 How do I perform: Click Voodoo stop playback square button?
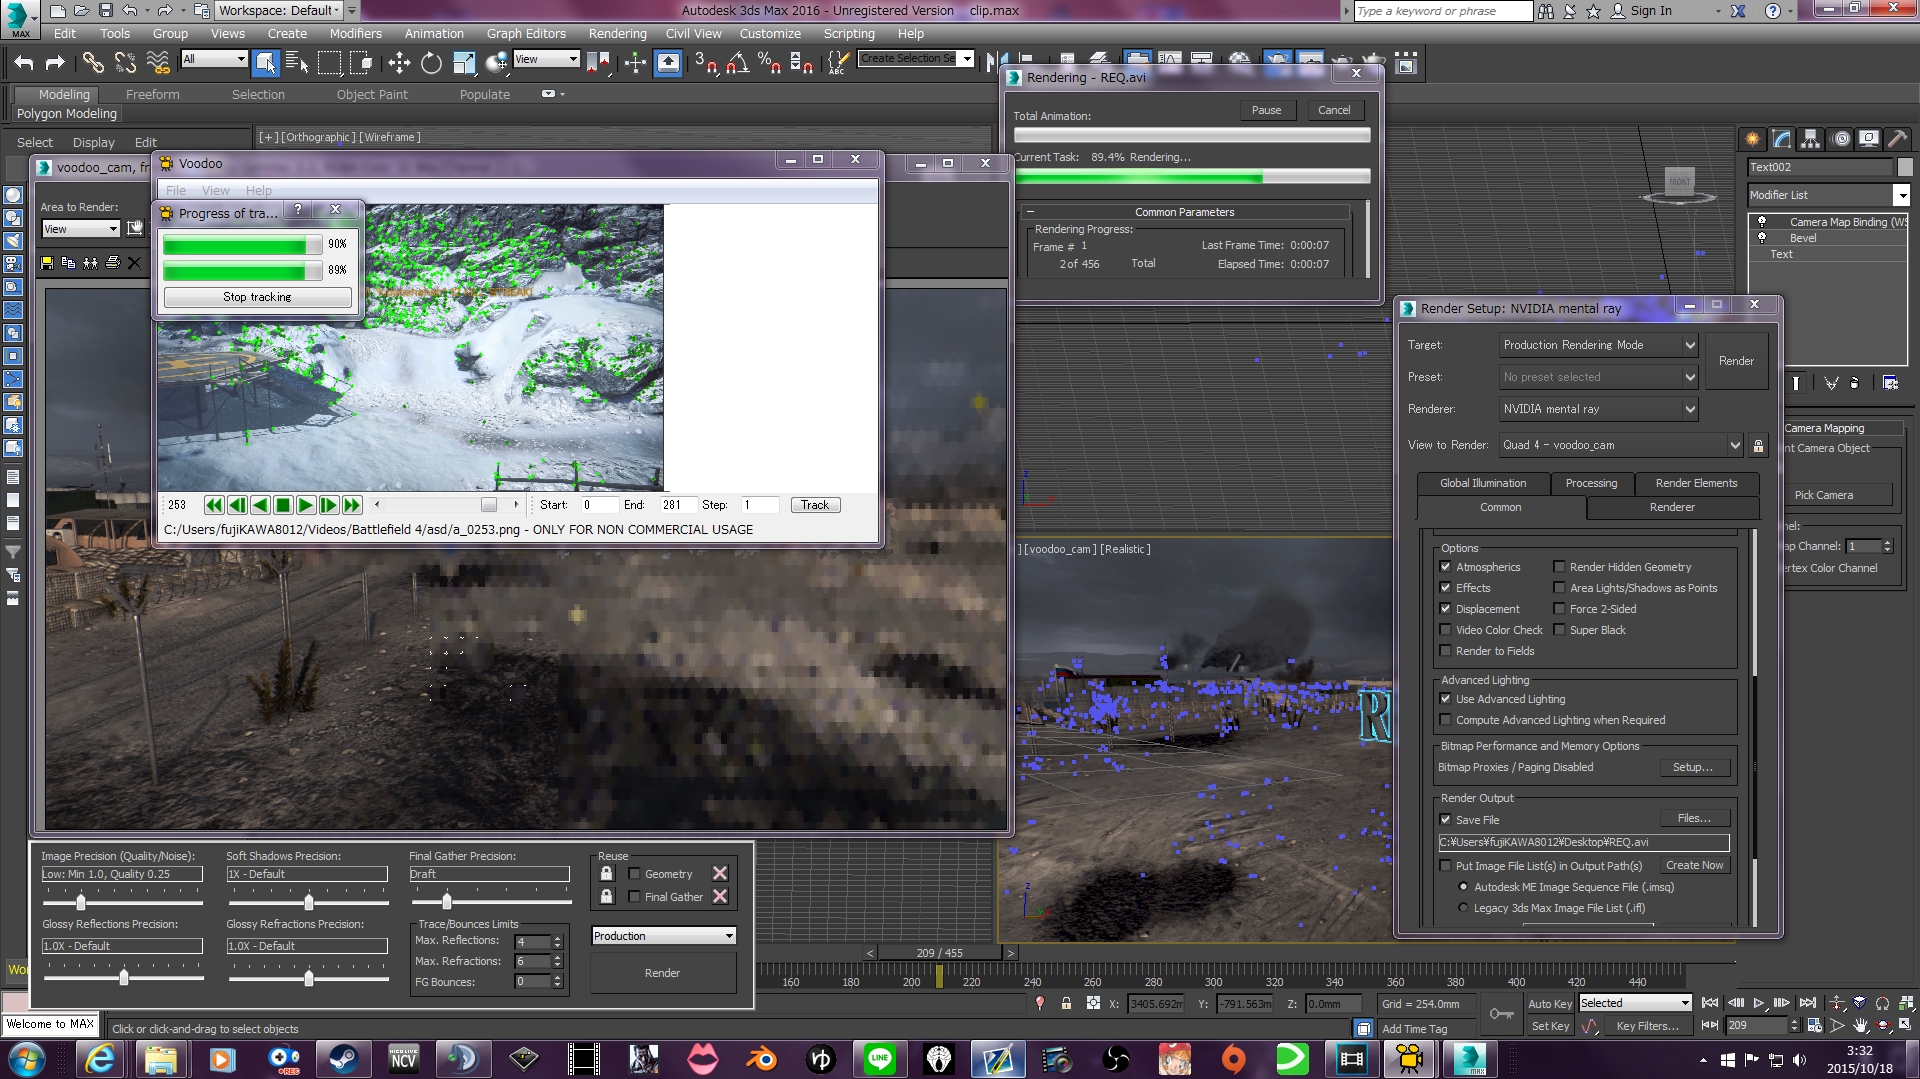[x=283, y=505]
